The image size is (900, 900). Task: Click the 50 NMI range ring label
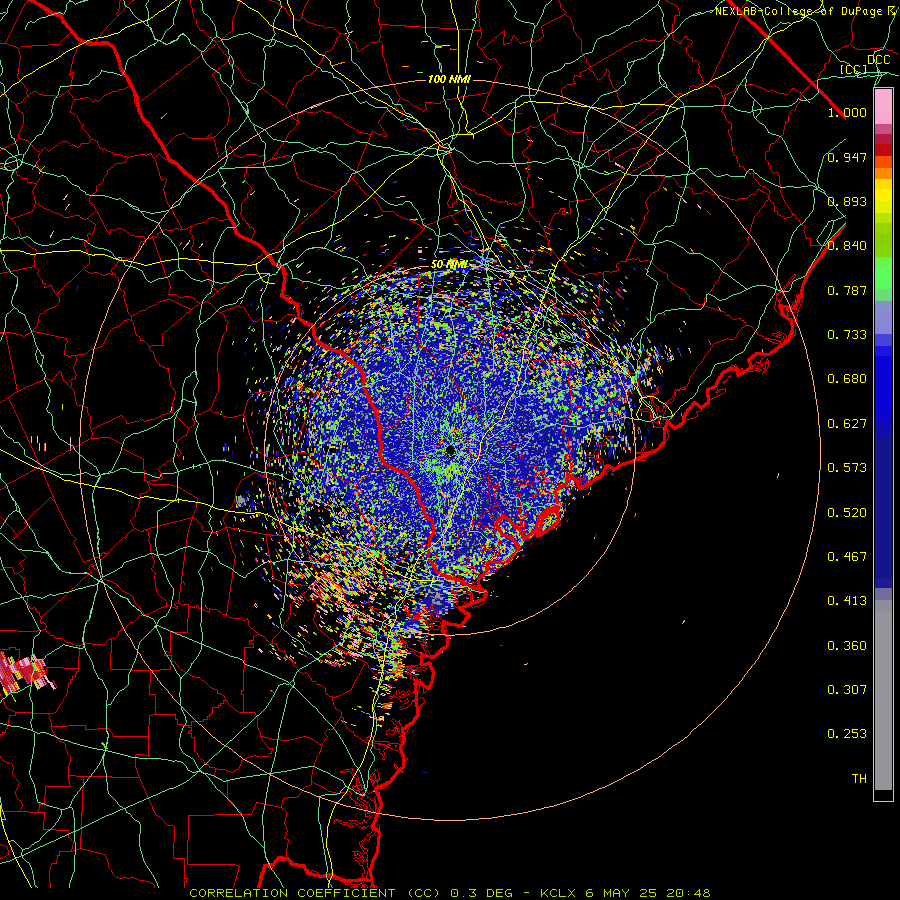point(449,265)
